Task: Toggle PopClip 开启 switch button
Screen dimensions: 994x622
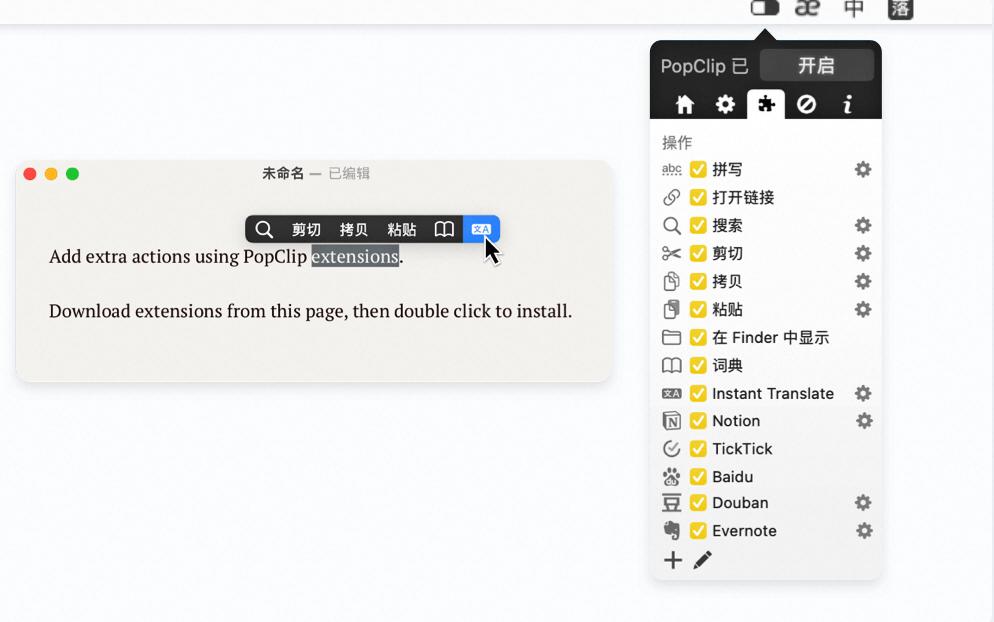Action: [816, 65]
